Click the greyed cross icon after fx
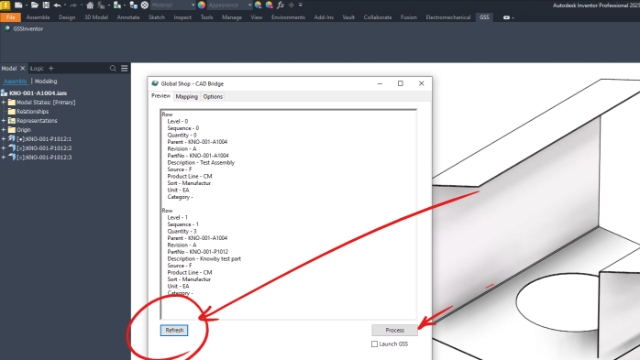Screen dimensions: 640x360 (291, 5)
